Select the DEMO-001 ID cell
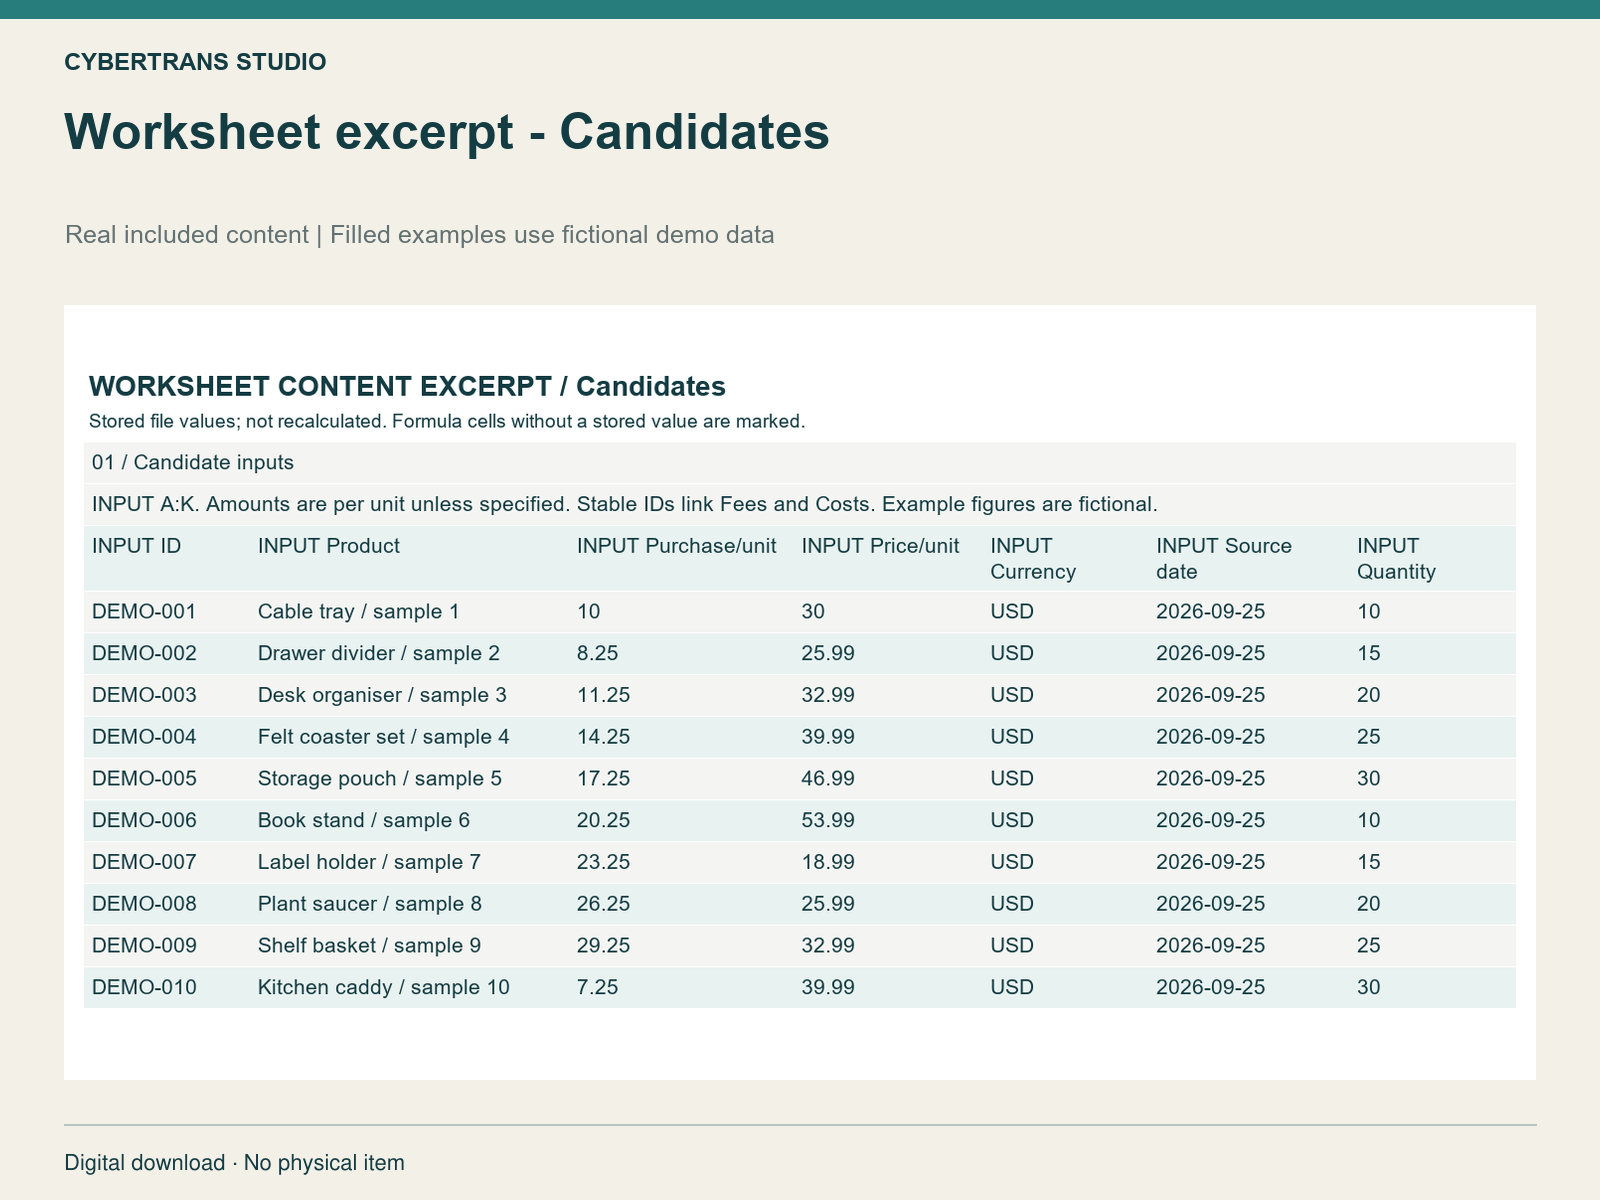 (x=144, y=612)
